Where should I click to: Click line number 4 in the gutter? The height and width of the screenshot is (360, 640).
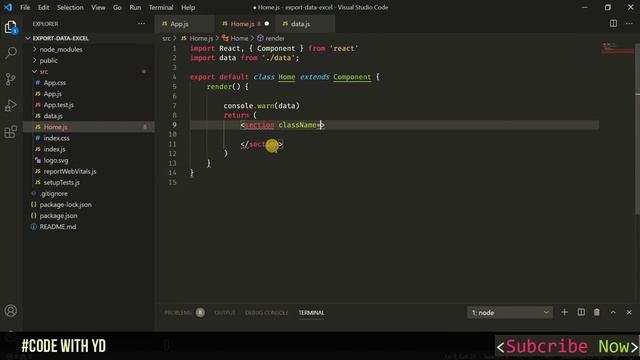click(174, 77)
